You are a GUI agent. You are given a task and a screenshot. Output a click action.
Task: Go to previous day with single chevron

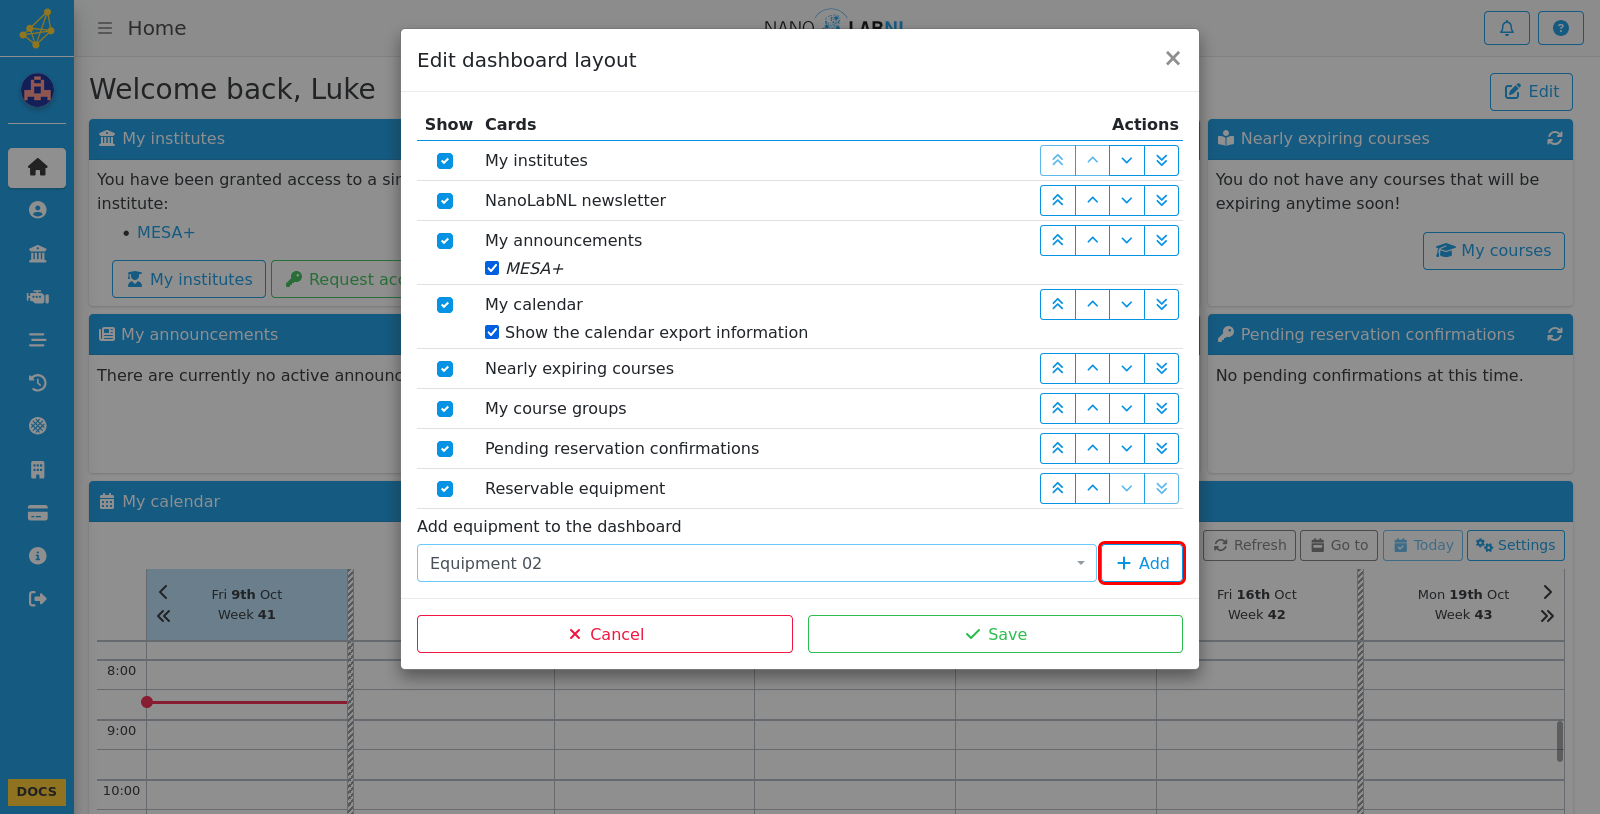[x=163, y=592]
